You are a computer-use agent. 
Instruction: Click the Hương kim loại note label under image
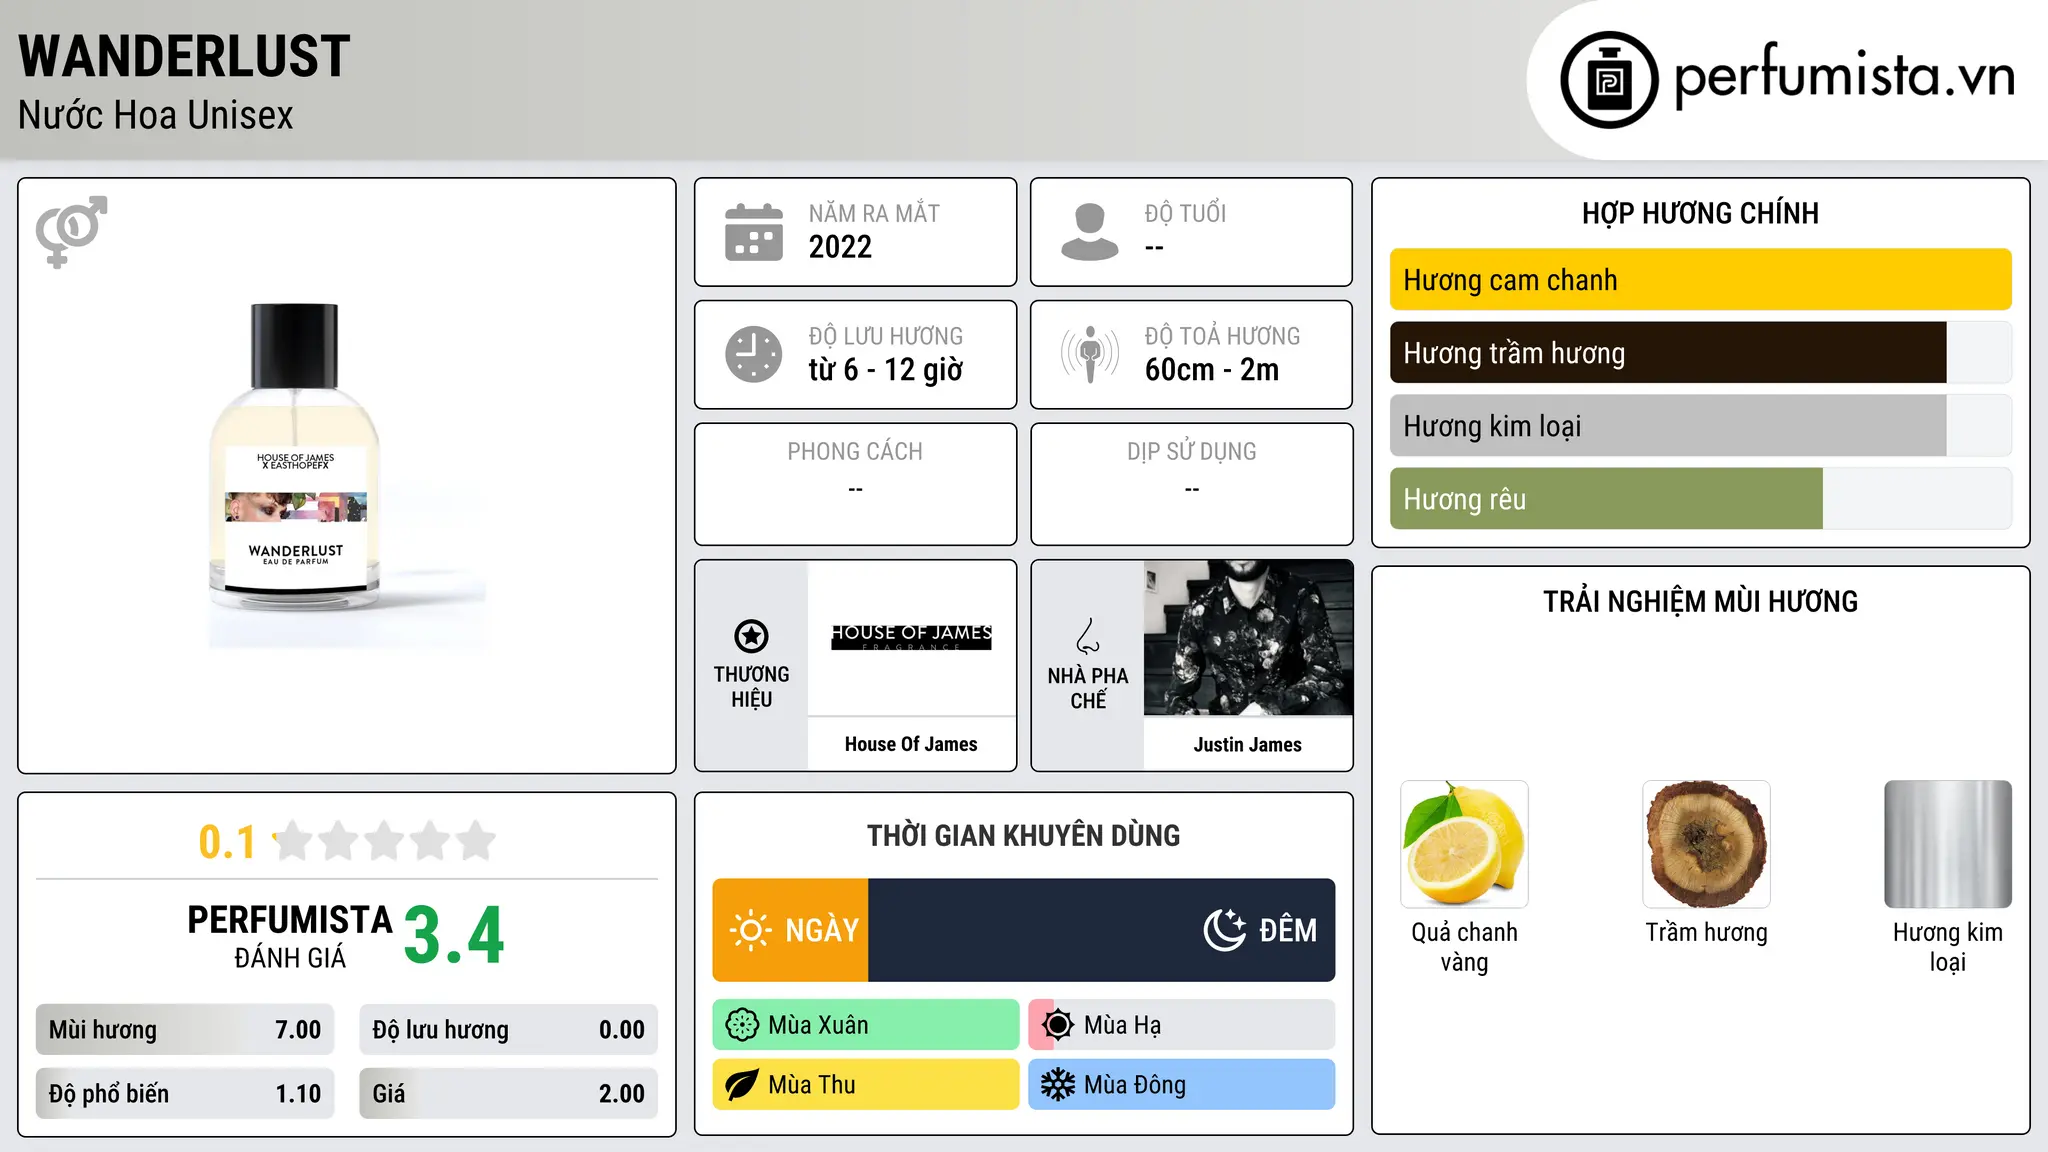1948,947
